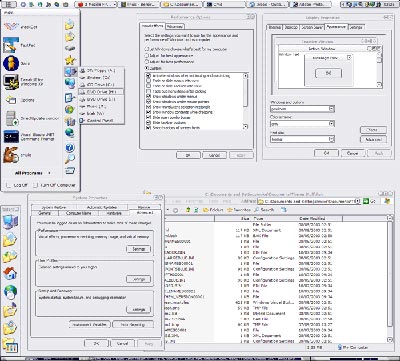Toggle Folders pane in Explorer toolbar
Viewport: 400px width, 361px height.
click(213, 210)
